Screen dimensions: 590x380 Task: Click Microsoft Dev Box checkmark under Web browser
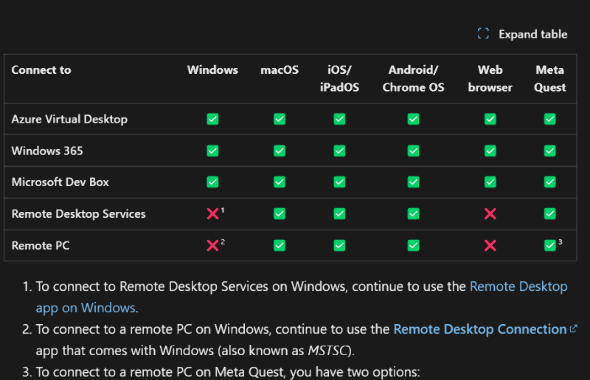490,182
